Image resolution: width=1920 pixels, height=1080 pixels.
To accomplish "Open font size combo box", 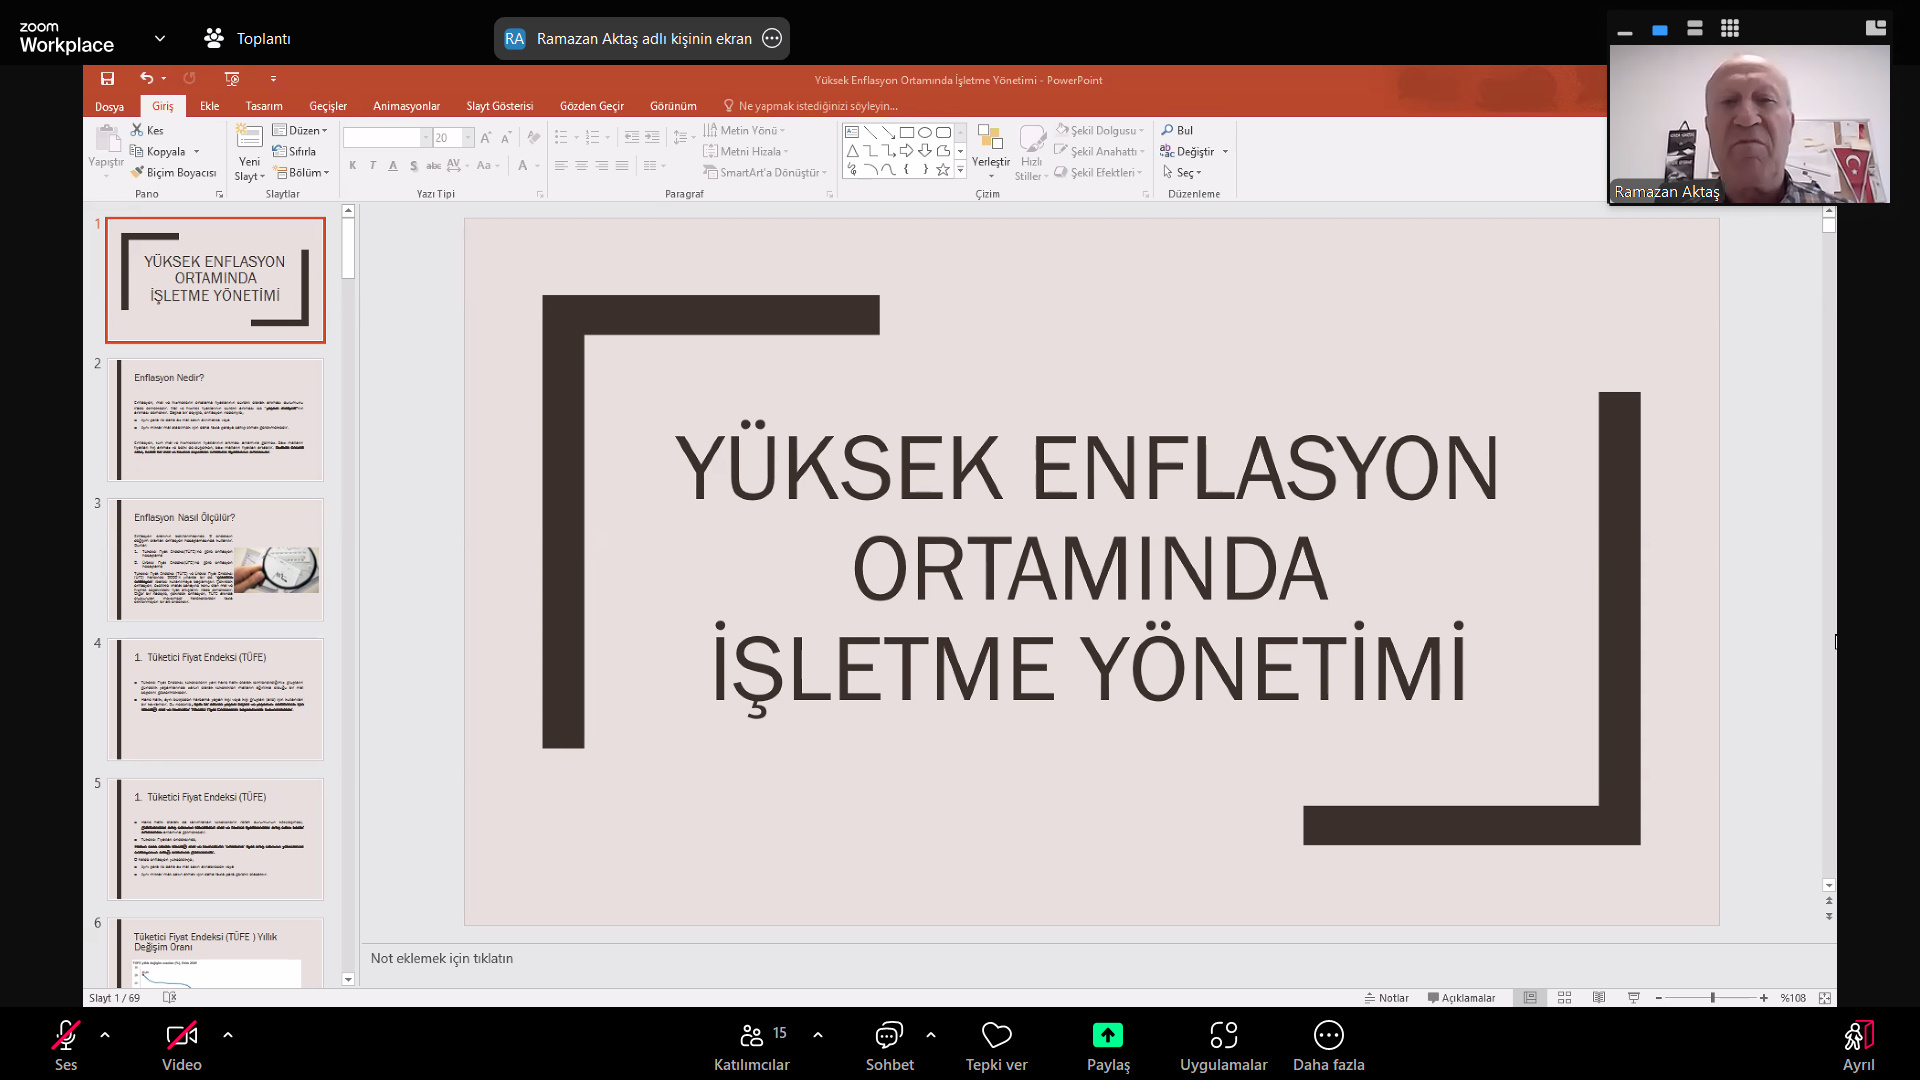I will 453,138.
